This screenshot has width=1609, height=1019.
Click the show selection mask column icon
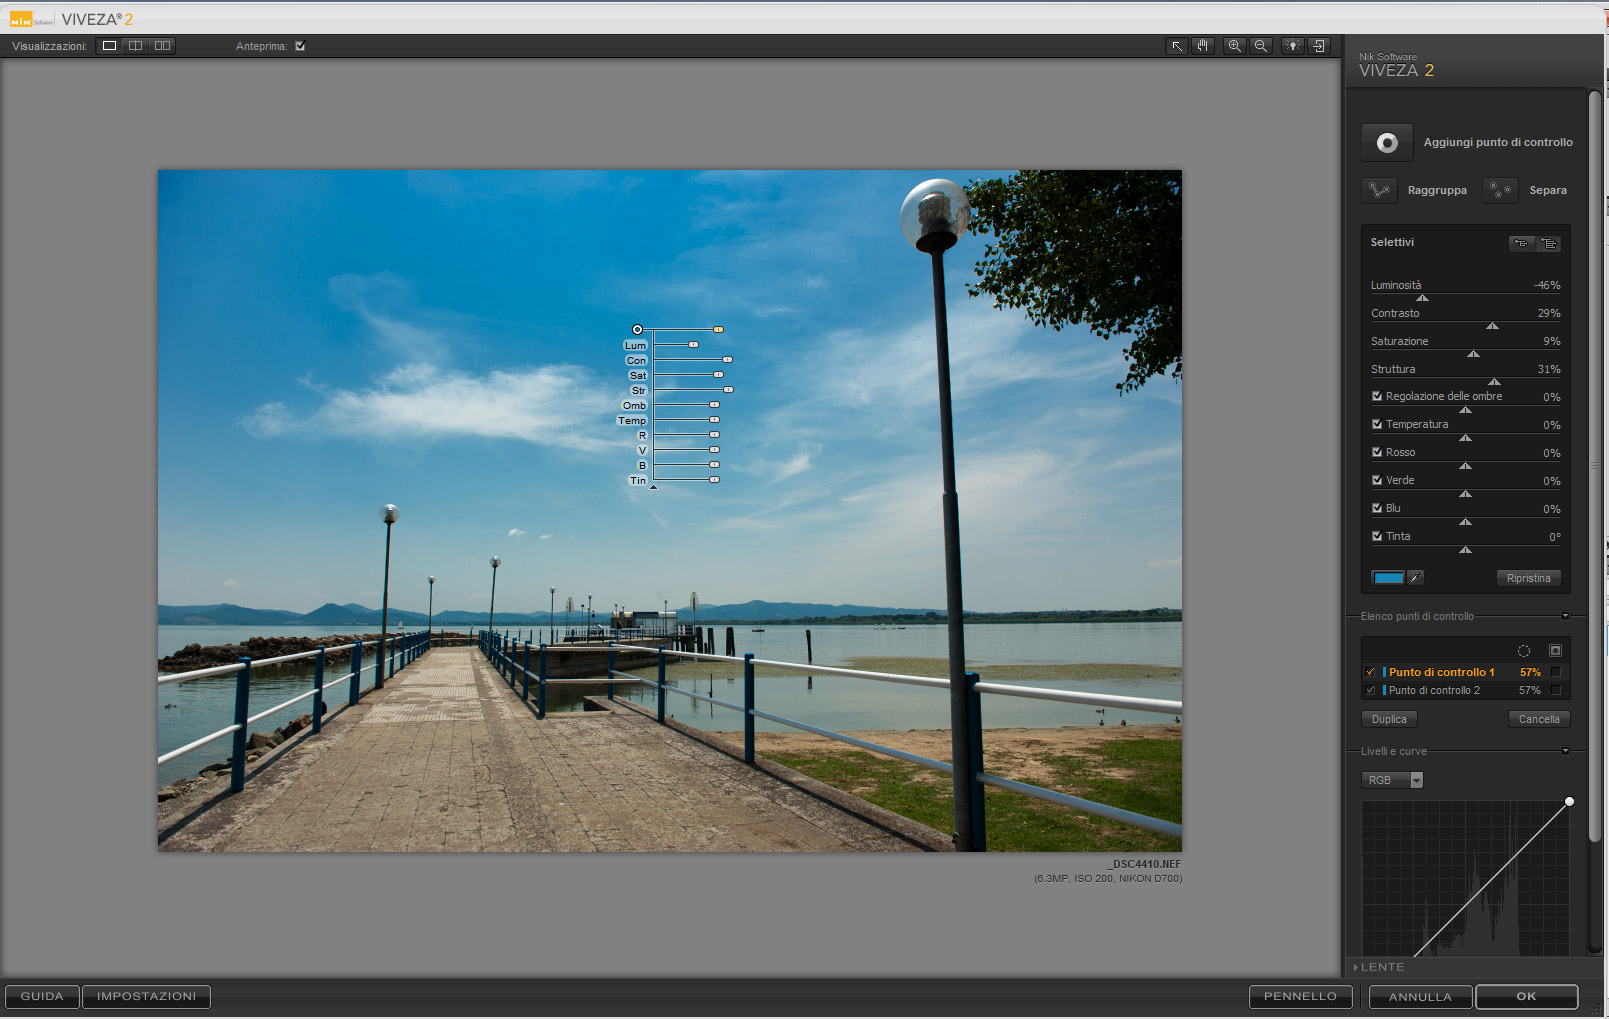tap(1555, 651)
